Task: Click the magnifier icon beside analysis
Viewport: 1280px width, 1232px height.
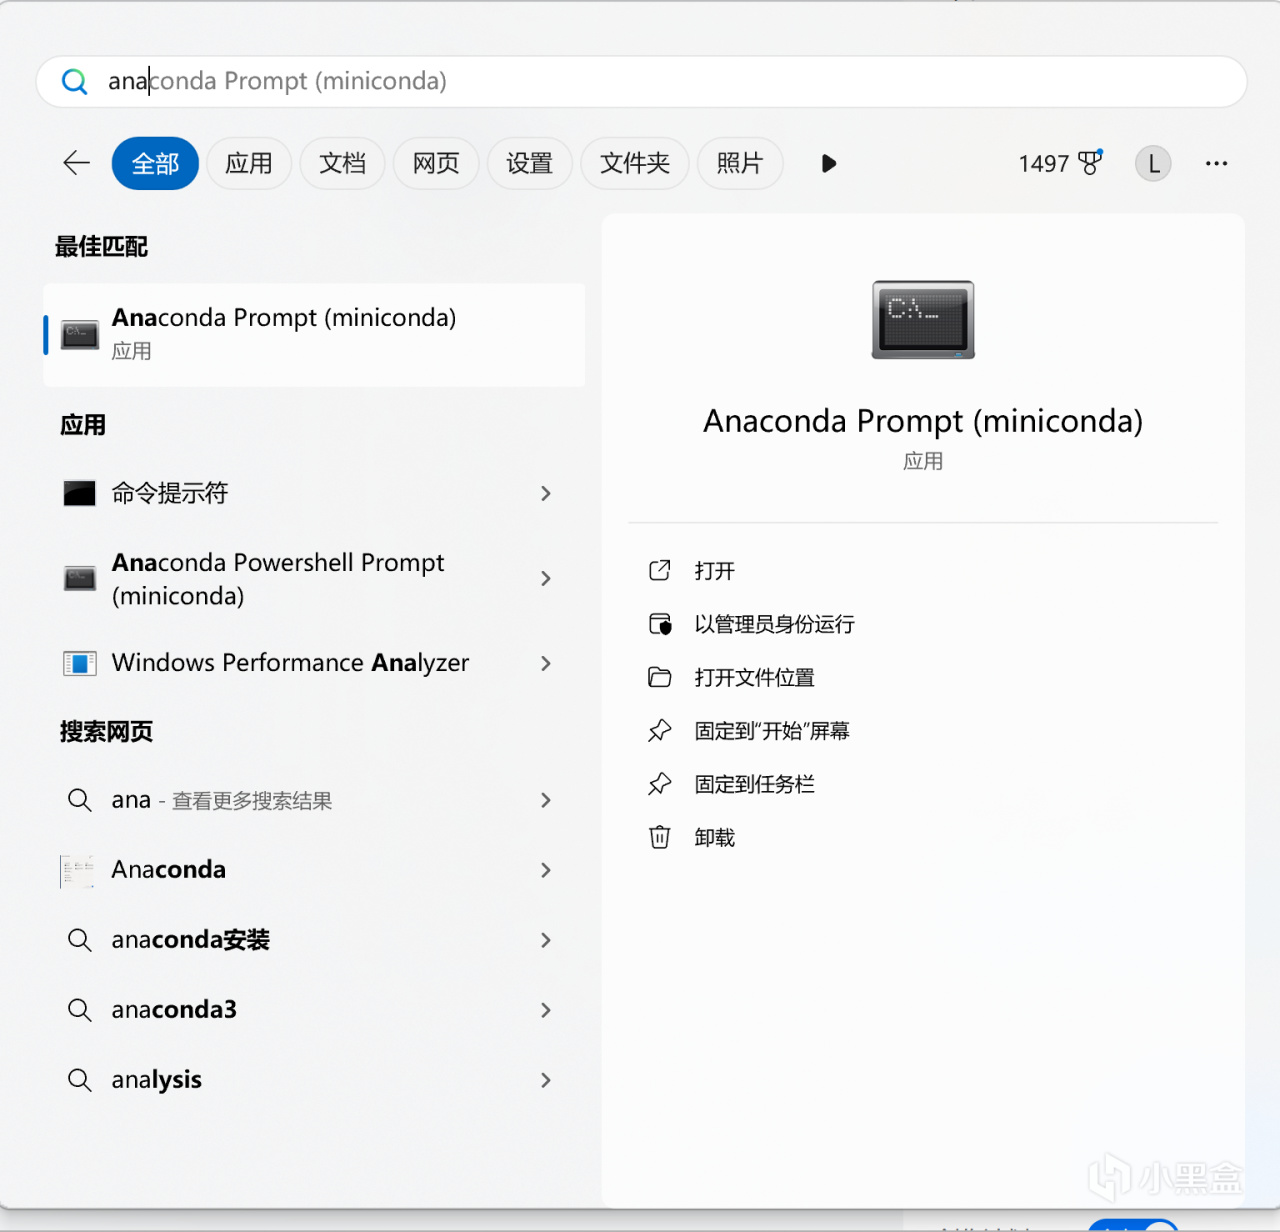Action: [x=80, y=1080]
